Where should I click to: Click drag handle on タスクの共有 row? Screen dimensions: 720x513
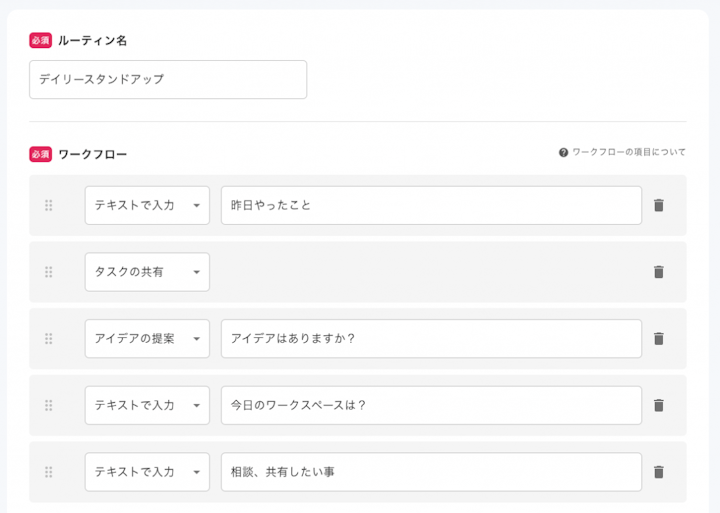(x=48, y=272)
